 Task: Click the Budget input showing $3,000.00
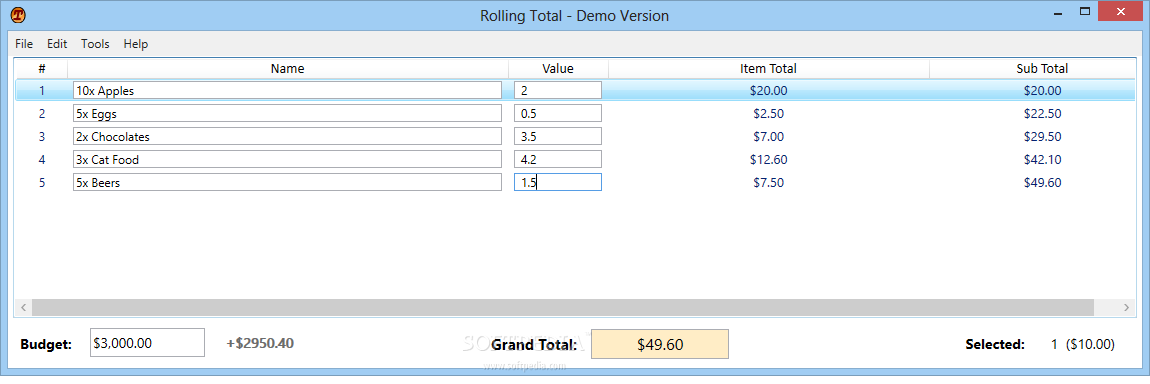tap(147, 343)
